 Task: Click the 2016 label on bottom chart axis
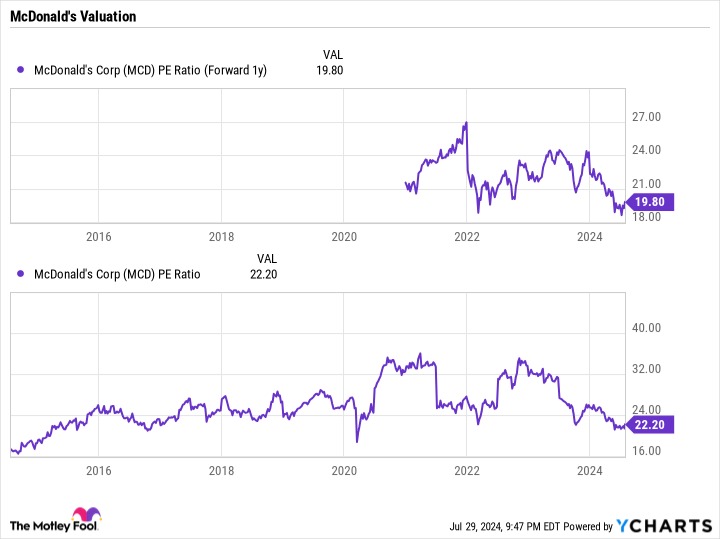click(x=98, y=471)
